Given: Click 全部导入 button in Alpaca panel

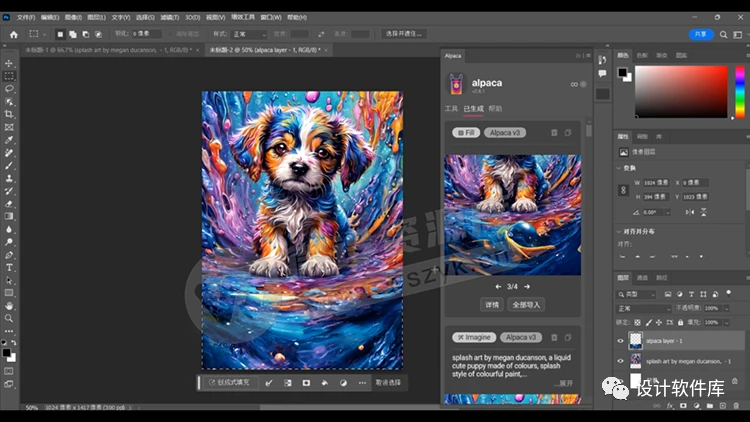Looking at the screenshot, I should click(x=526, y=305).
